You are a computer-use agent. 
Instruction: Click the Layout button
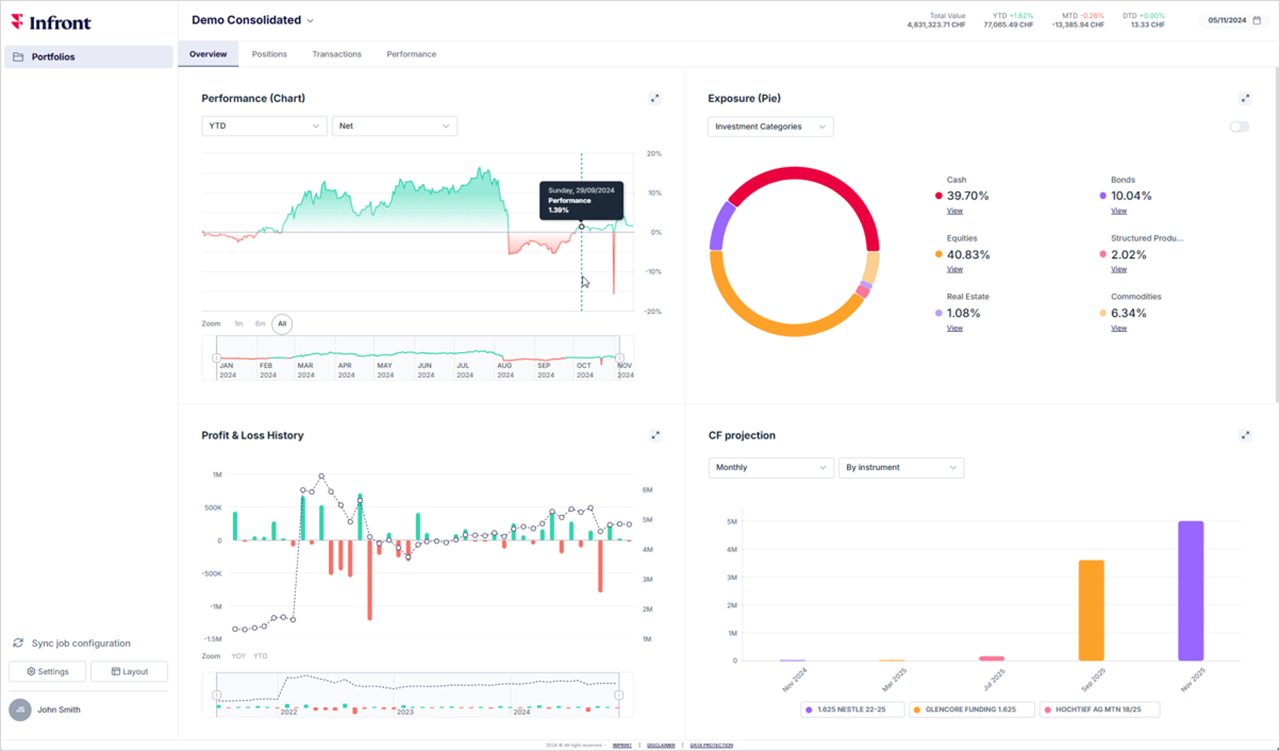pos(129,671)
